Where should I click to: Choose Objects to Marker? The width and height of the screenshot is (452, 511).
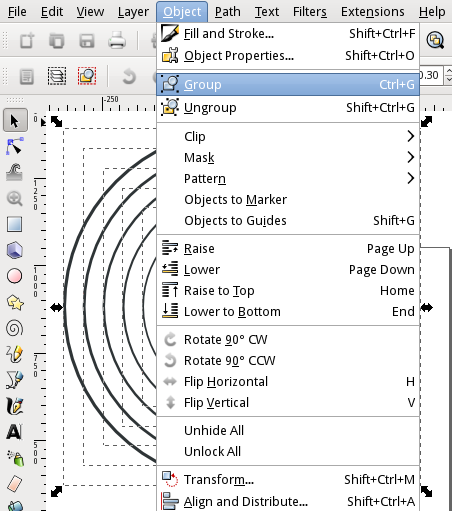[288, 199]
